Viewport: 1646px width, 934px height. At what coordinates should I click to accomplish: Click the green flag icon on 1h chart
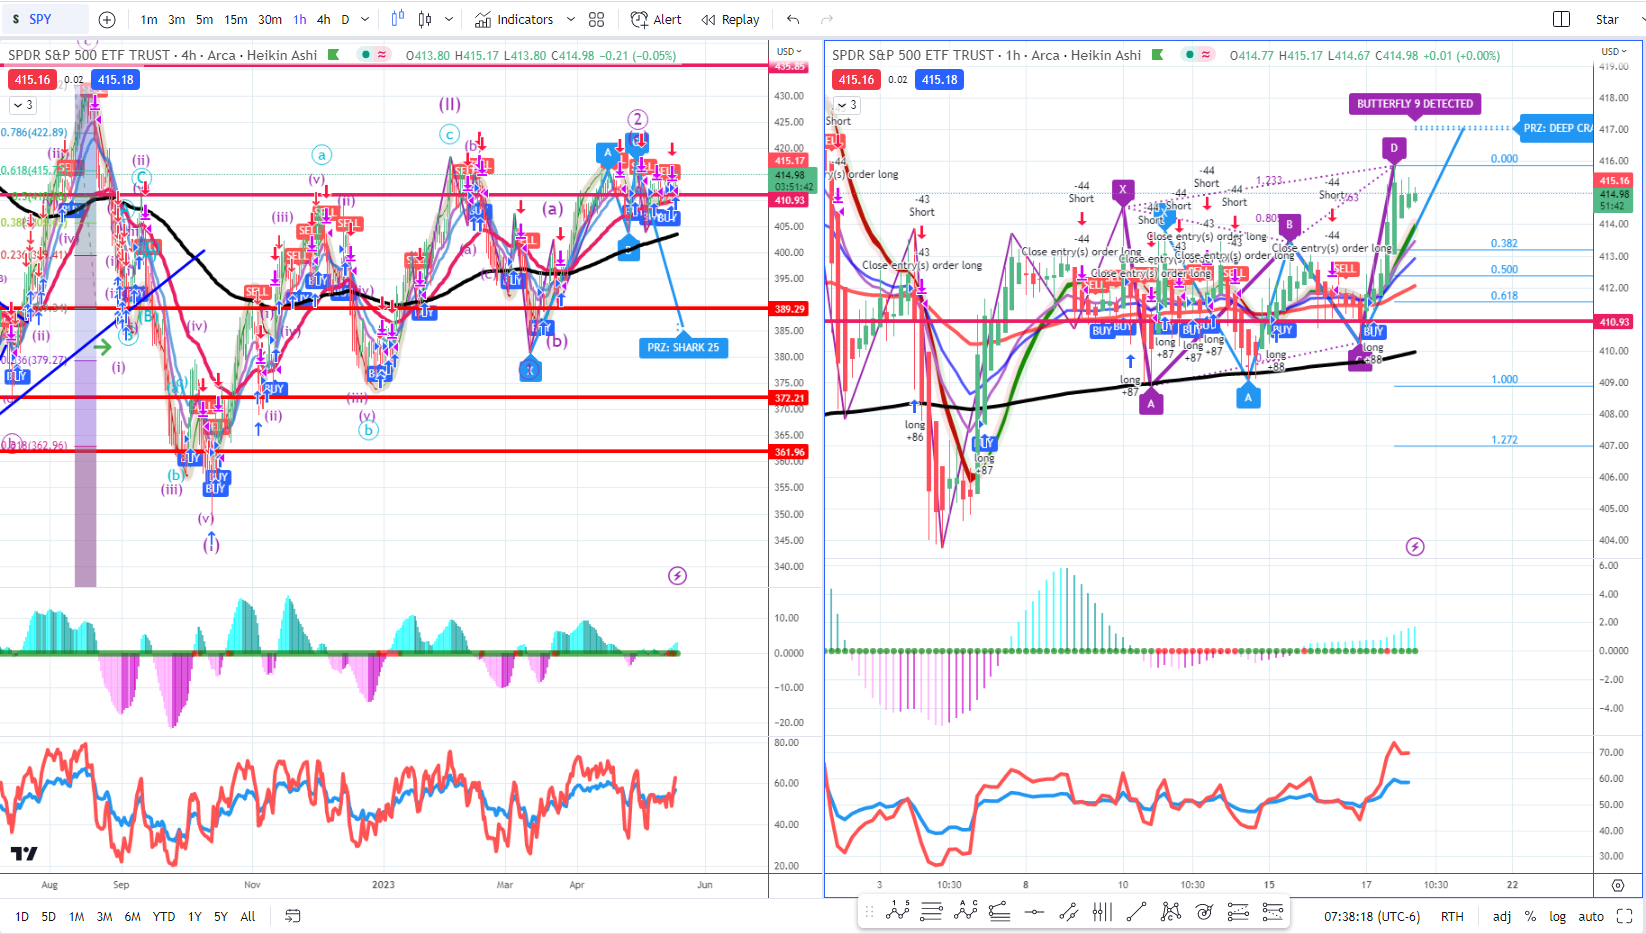coord(1158,55)
